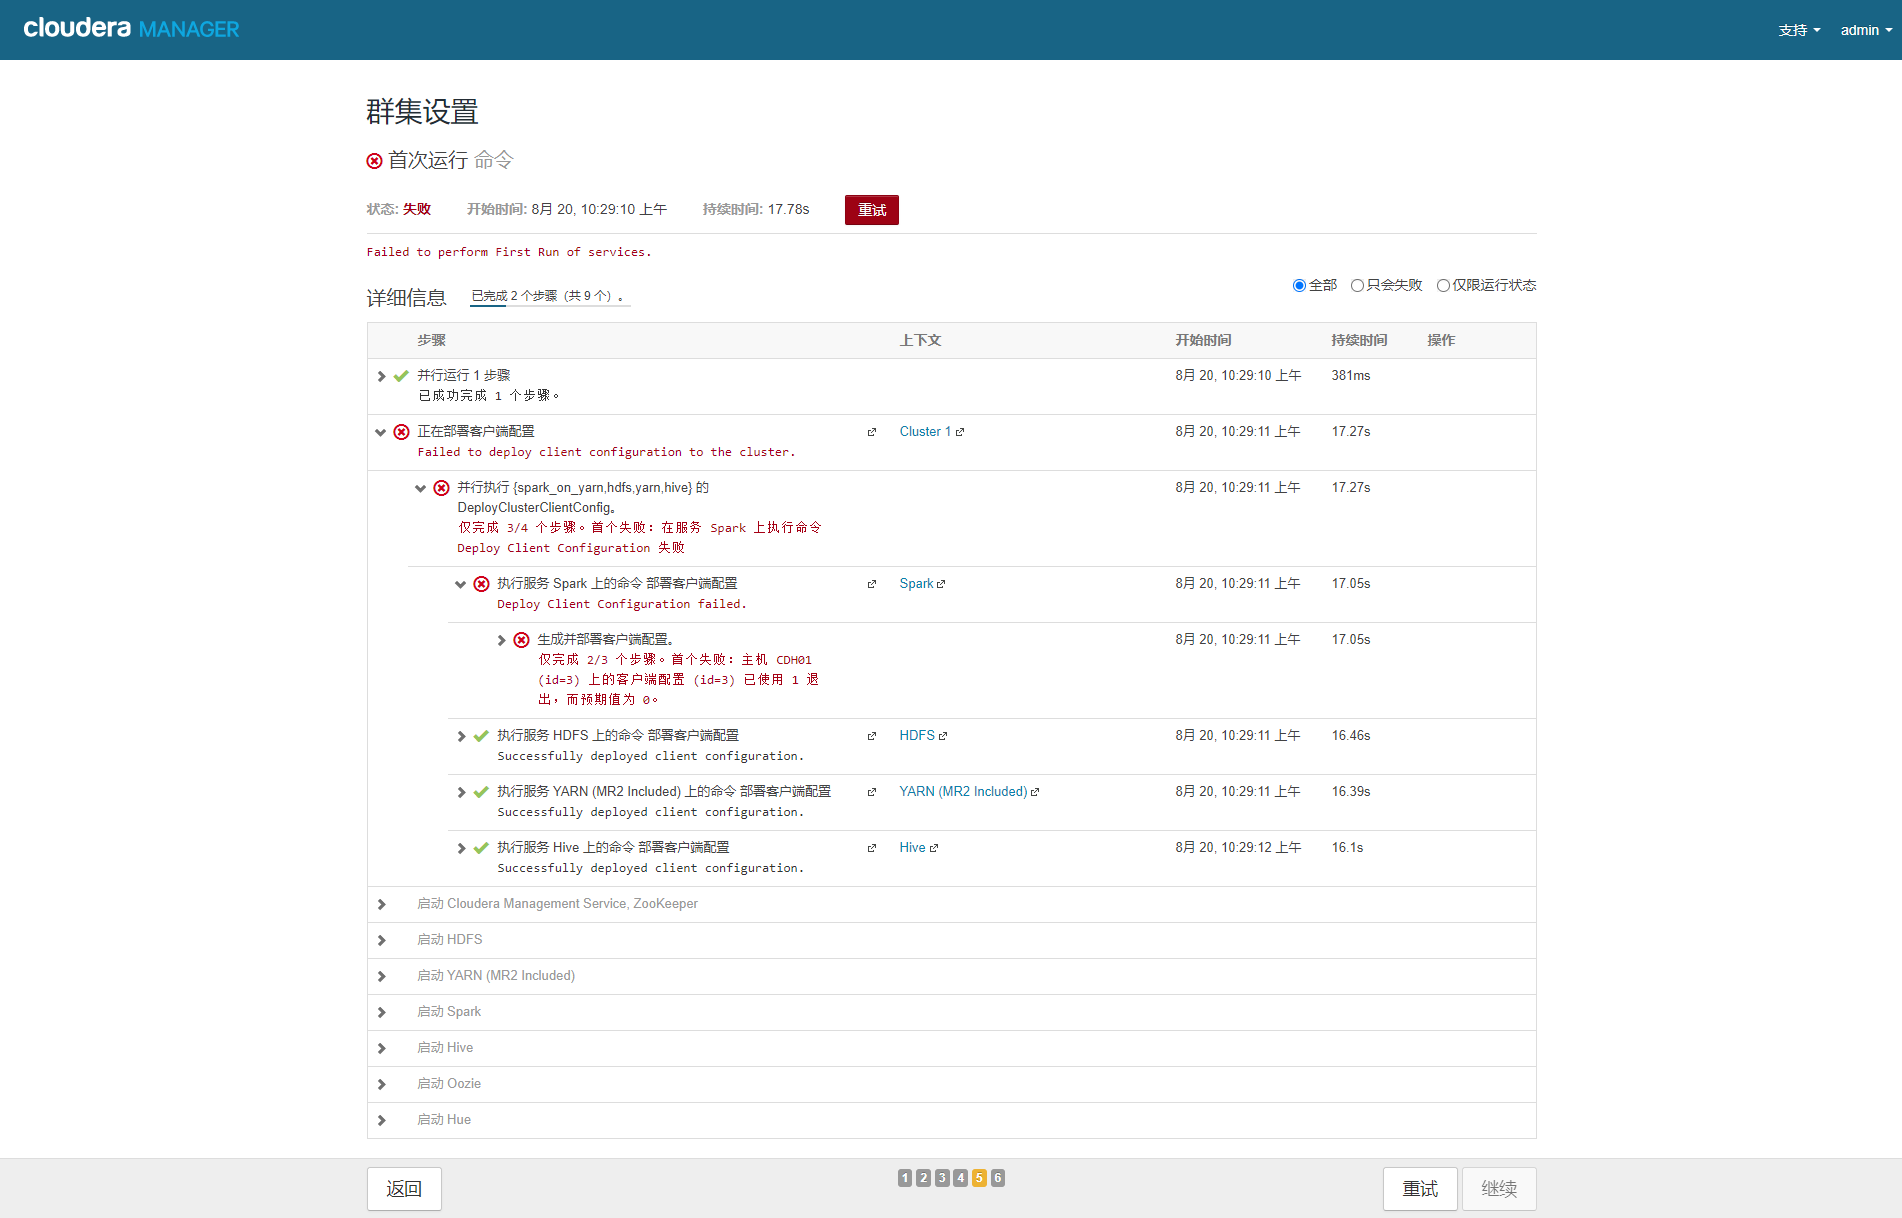Click the 持续时间 column header
The height and width of the screenshot is (1218, 1902).
pos(1359,341)
